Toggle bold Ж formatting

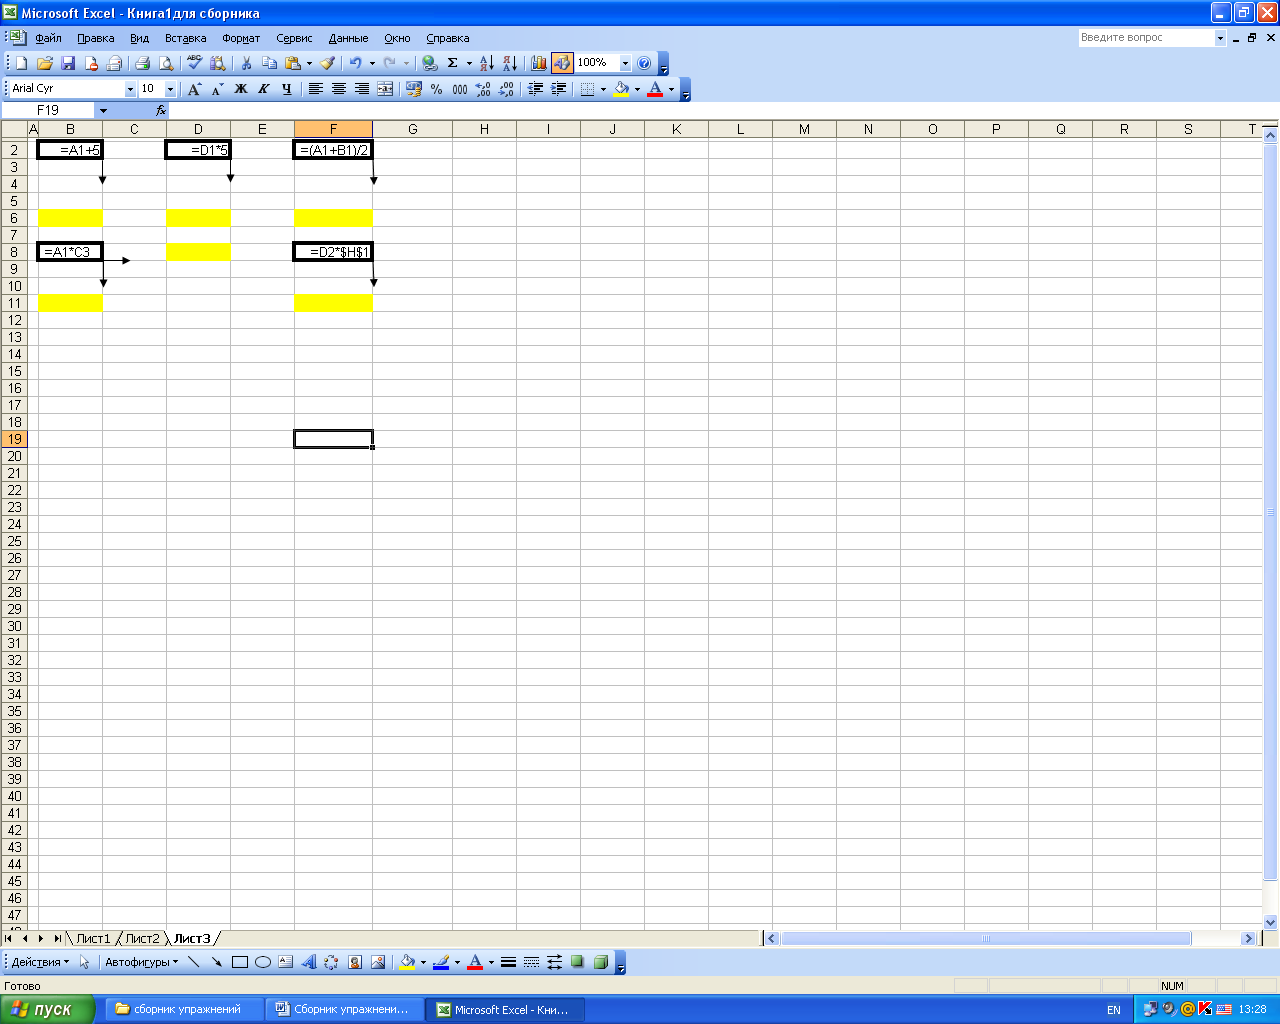[241, 89]
